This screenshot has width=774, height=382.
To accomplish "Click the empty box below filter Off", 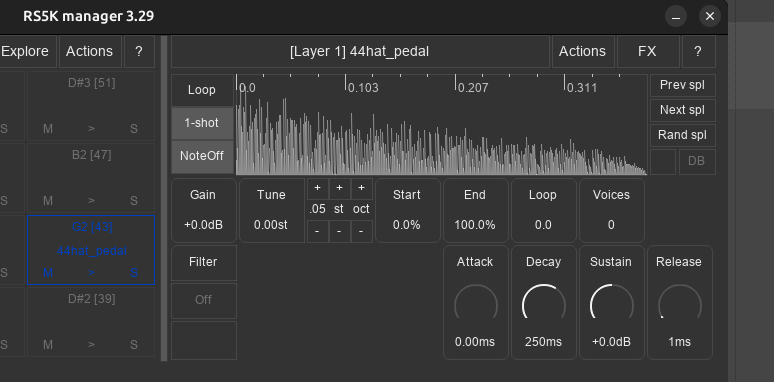I will pos(203,340).
